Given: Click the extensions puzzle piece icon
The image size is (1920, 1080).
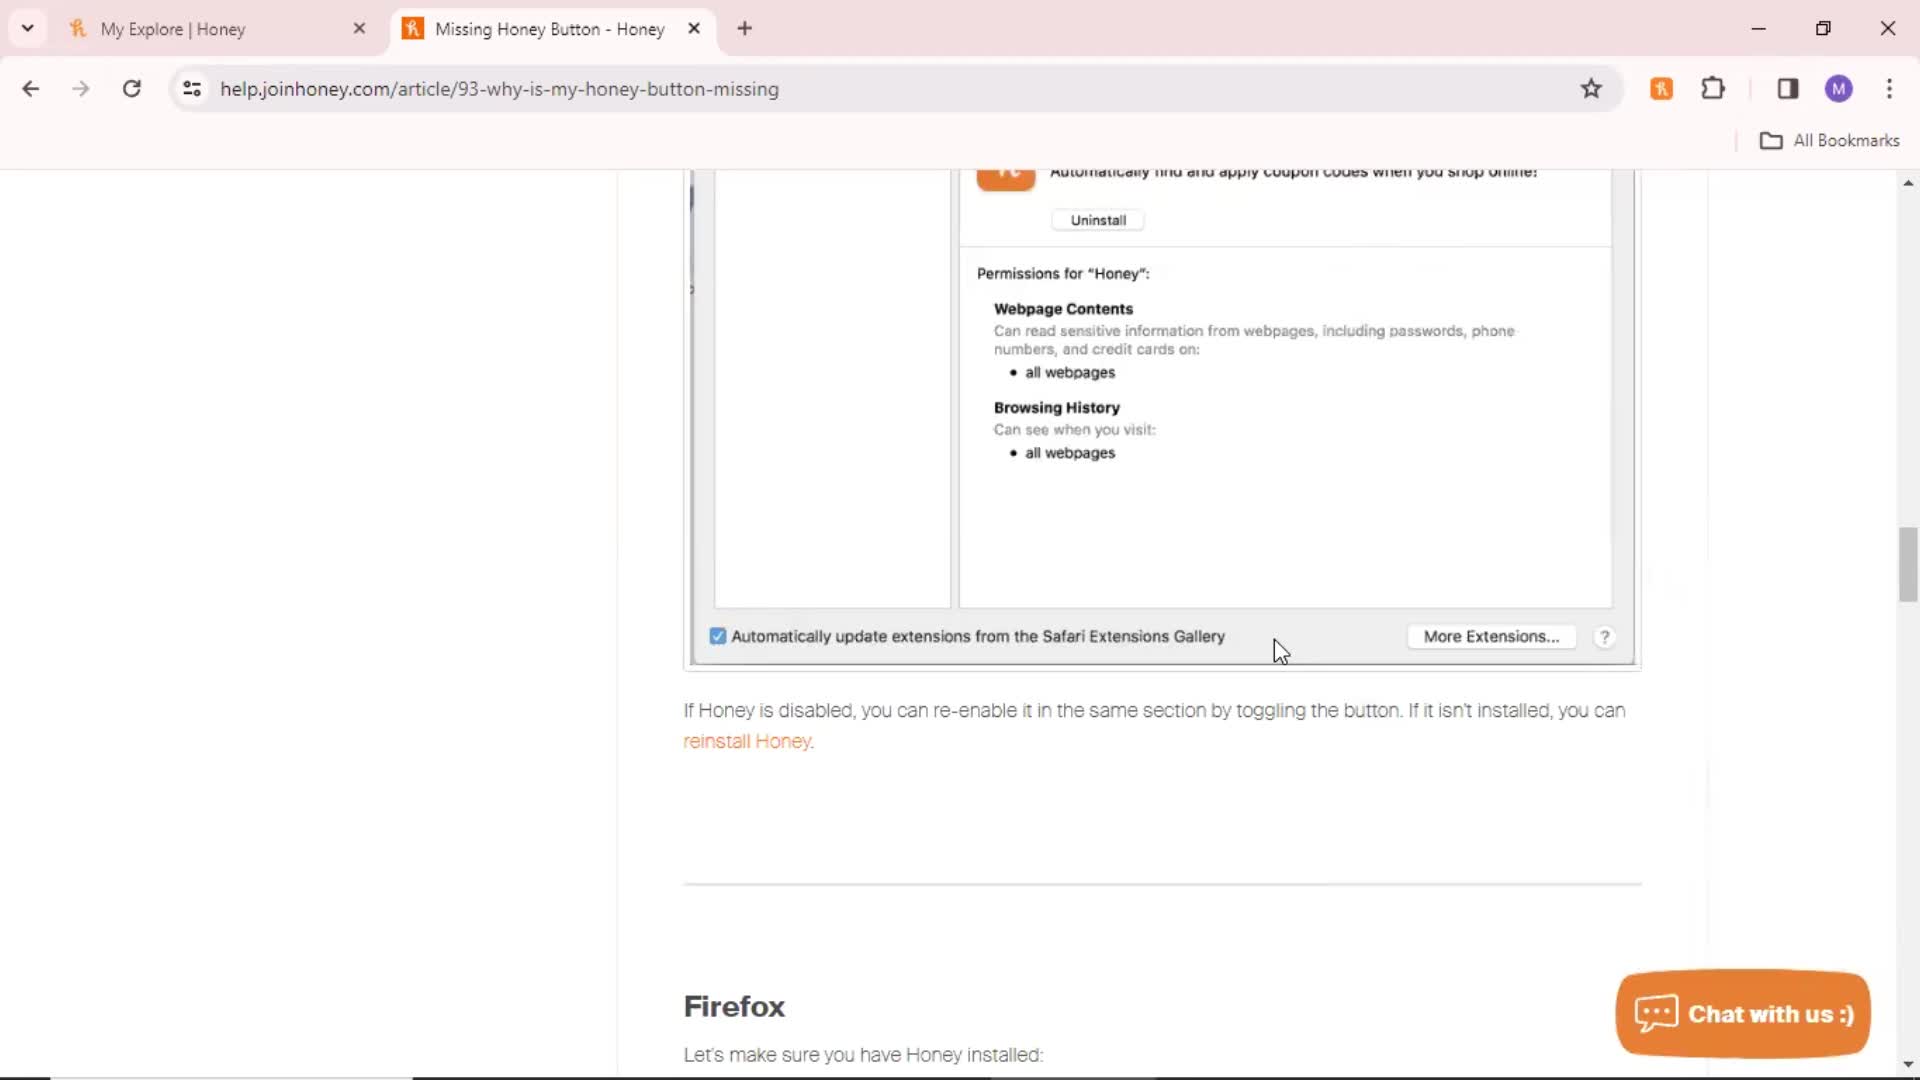Looking at the screenshot, I should 1713,88.
